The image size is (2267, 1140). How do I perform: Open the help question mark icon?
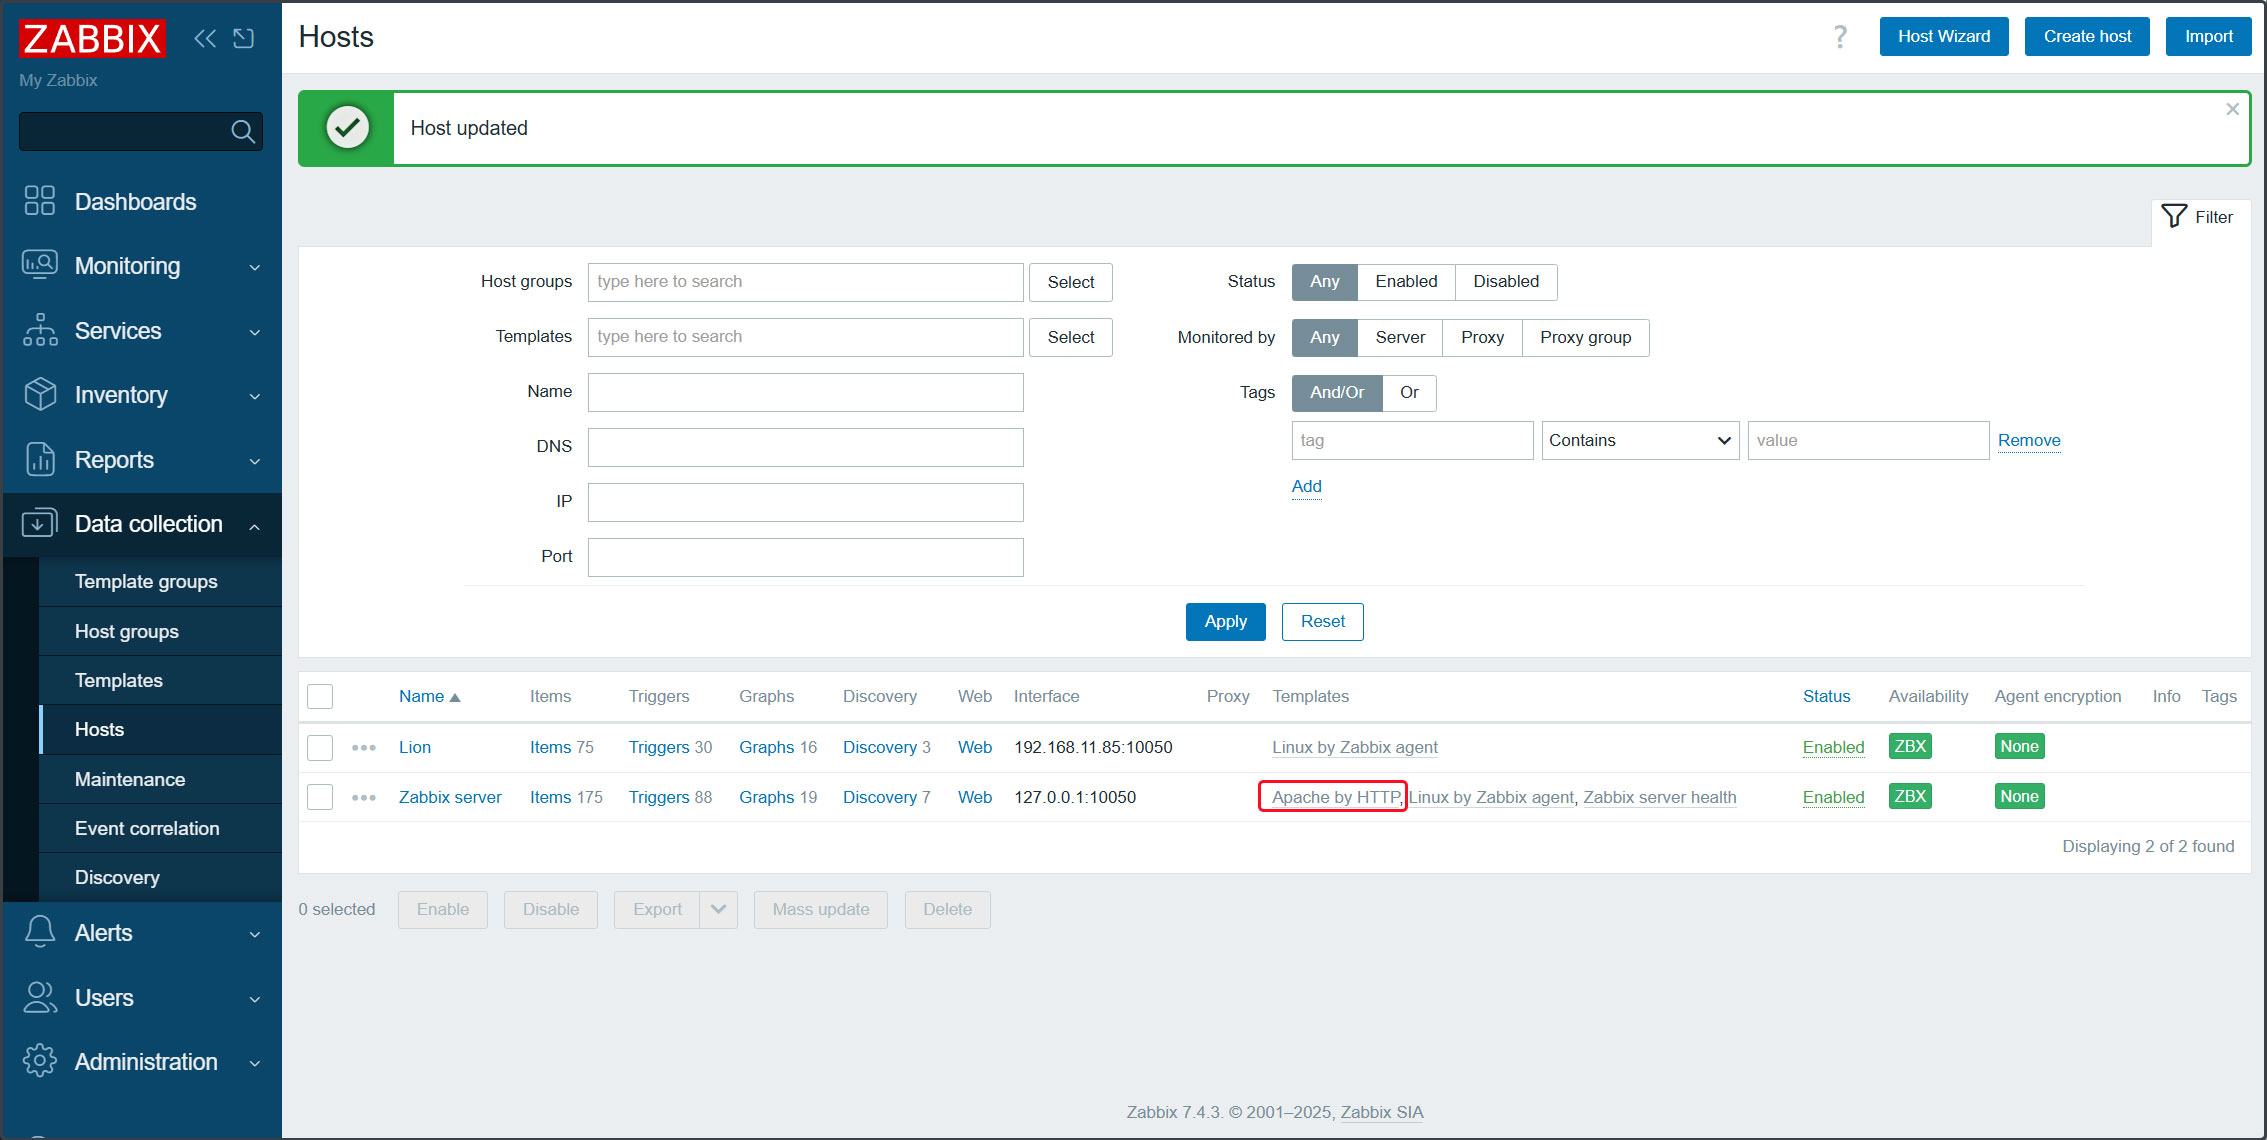[x=1840, y=37]
